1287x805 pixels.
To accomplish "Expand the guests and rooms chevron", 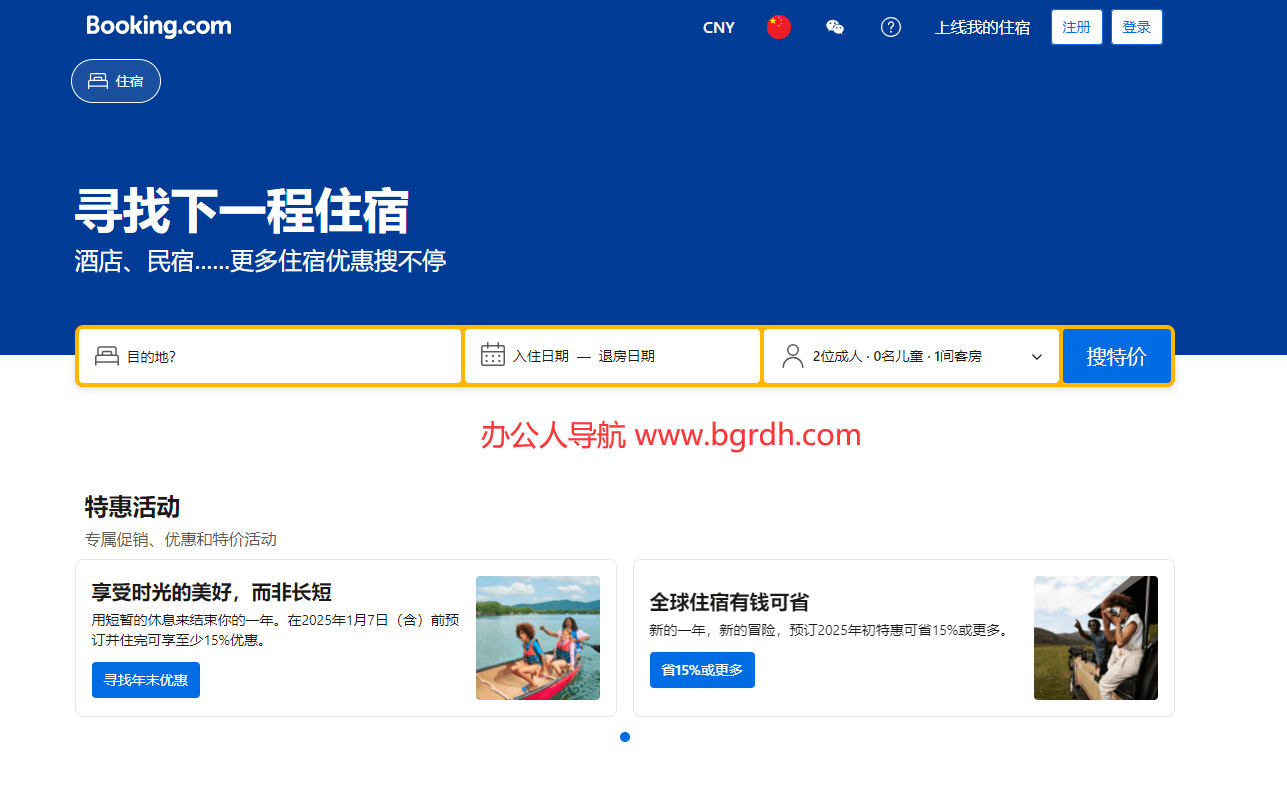I will (x=1037, y=357).
